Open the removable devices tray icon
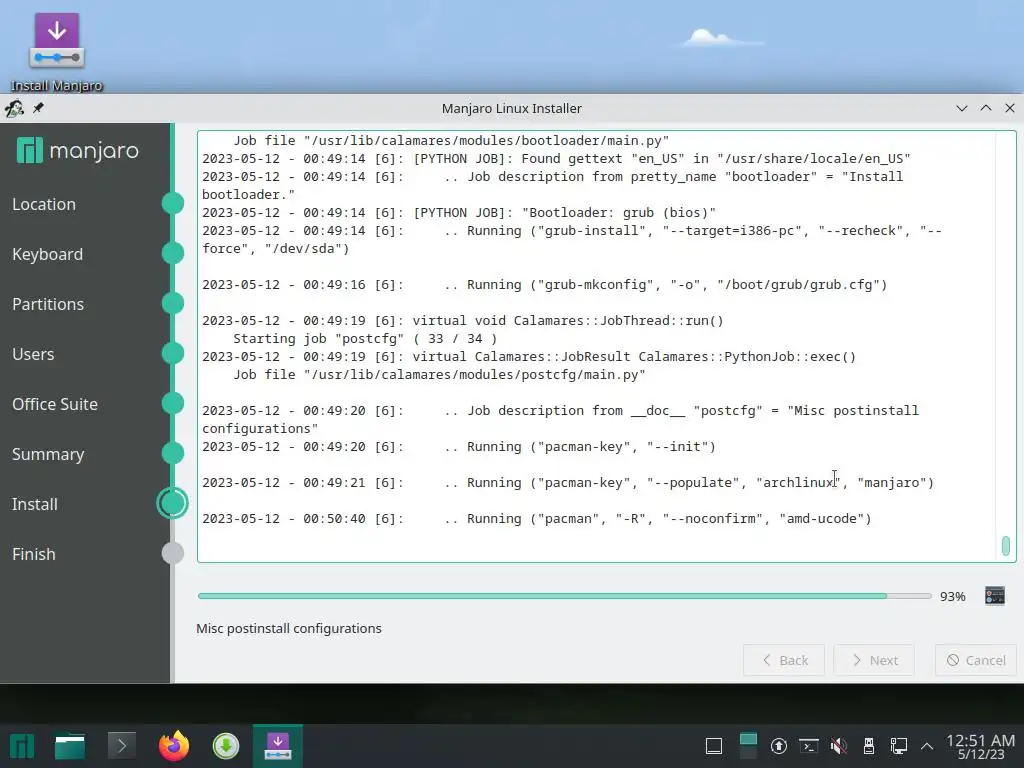The image size is (1024, 768). pyautogui.click(x=869, y=746)
